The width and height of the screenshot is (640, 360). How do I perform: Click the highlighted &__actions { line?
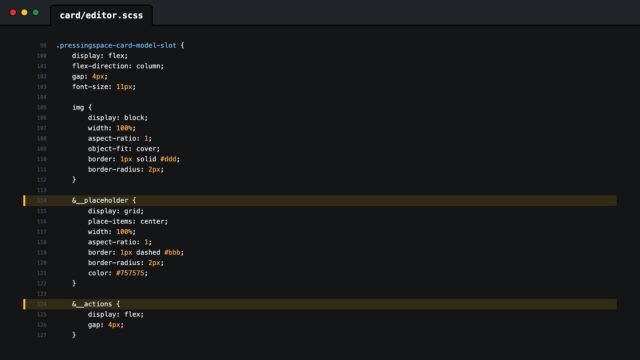[x=320, y=304]
